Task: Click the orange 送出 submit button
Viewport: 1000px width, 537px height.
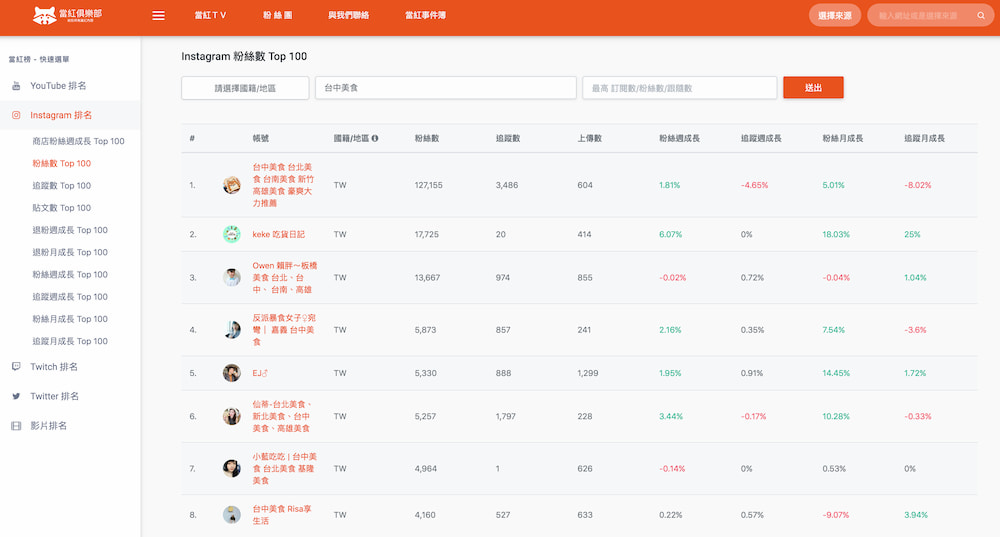Action: [813, 88]
